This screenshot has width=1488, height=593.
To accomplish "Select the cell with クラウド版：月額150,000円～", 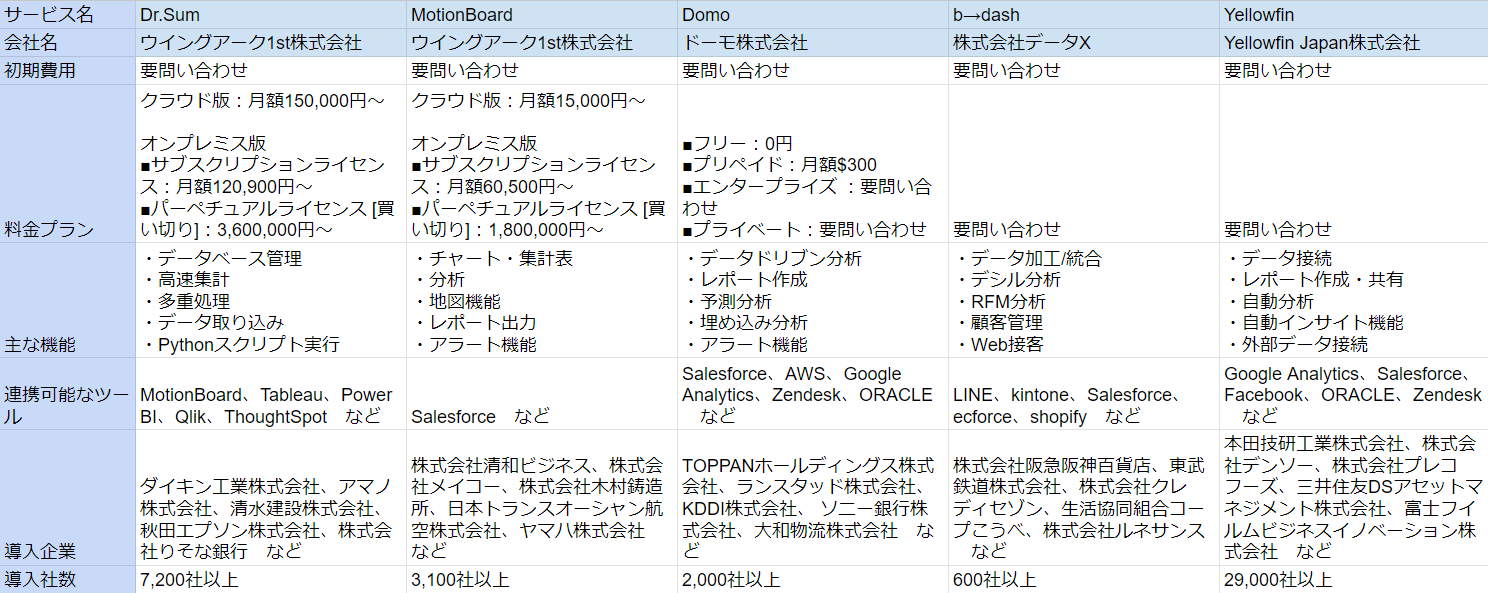I will point(271,164).
